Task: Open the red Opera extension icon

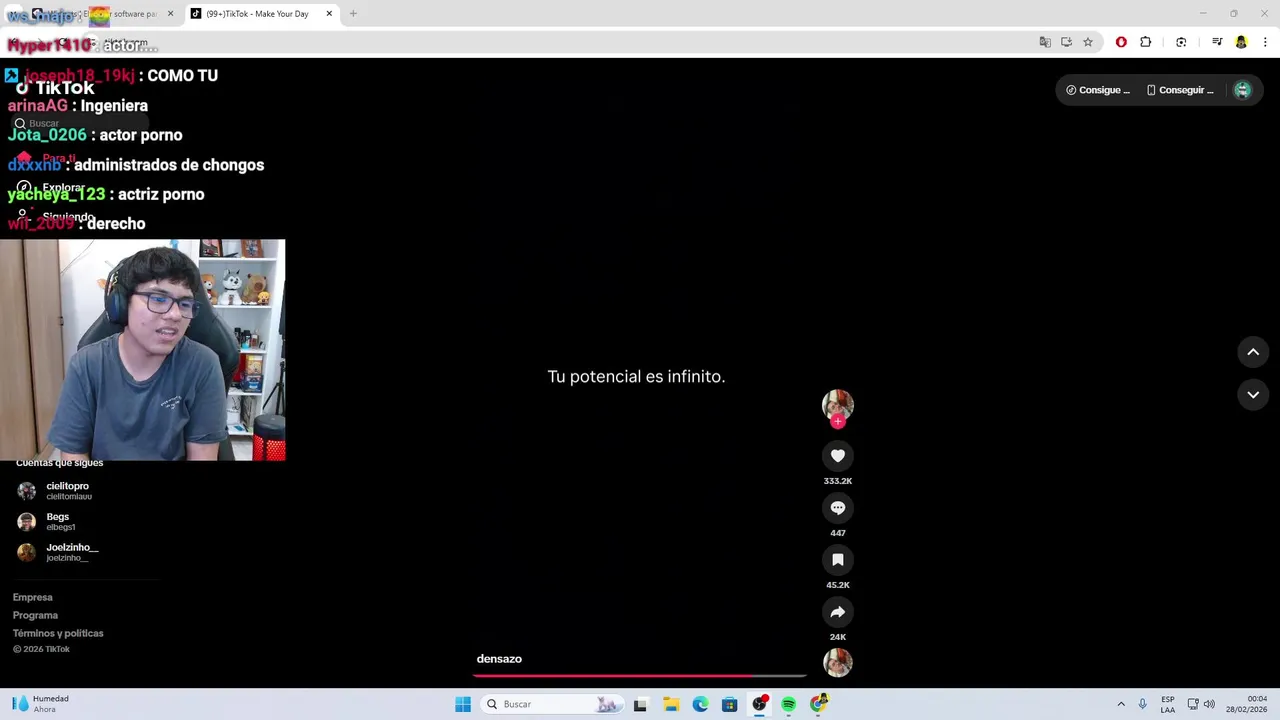Action: click(1121, 42)
